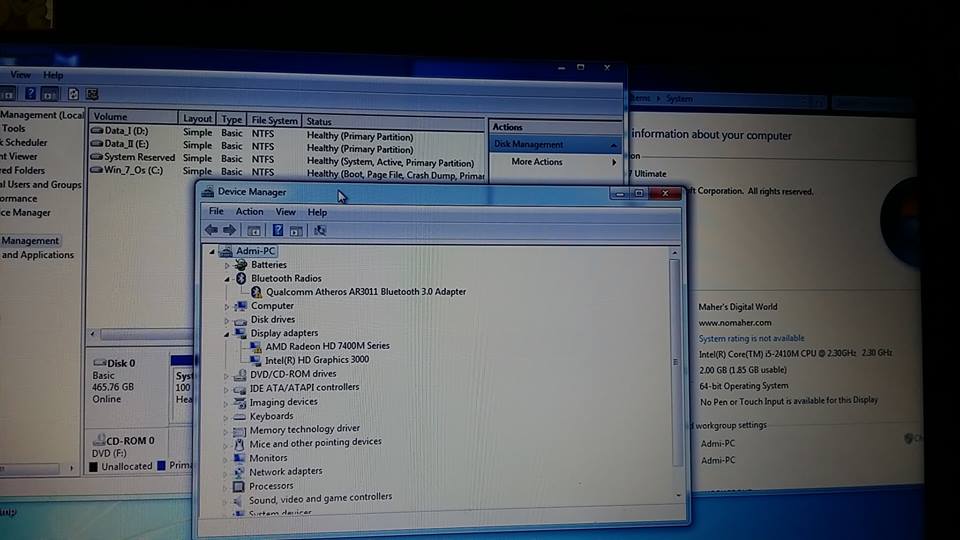Image resolution: width=960 pixels, height=540 pixels.
Task: Open Local Users and Groups in left tree
Action: [41, 184]
